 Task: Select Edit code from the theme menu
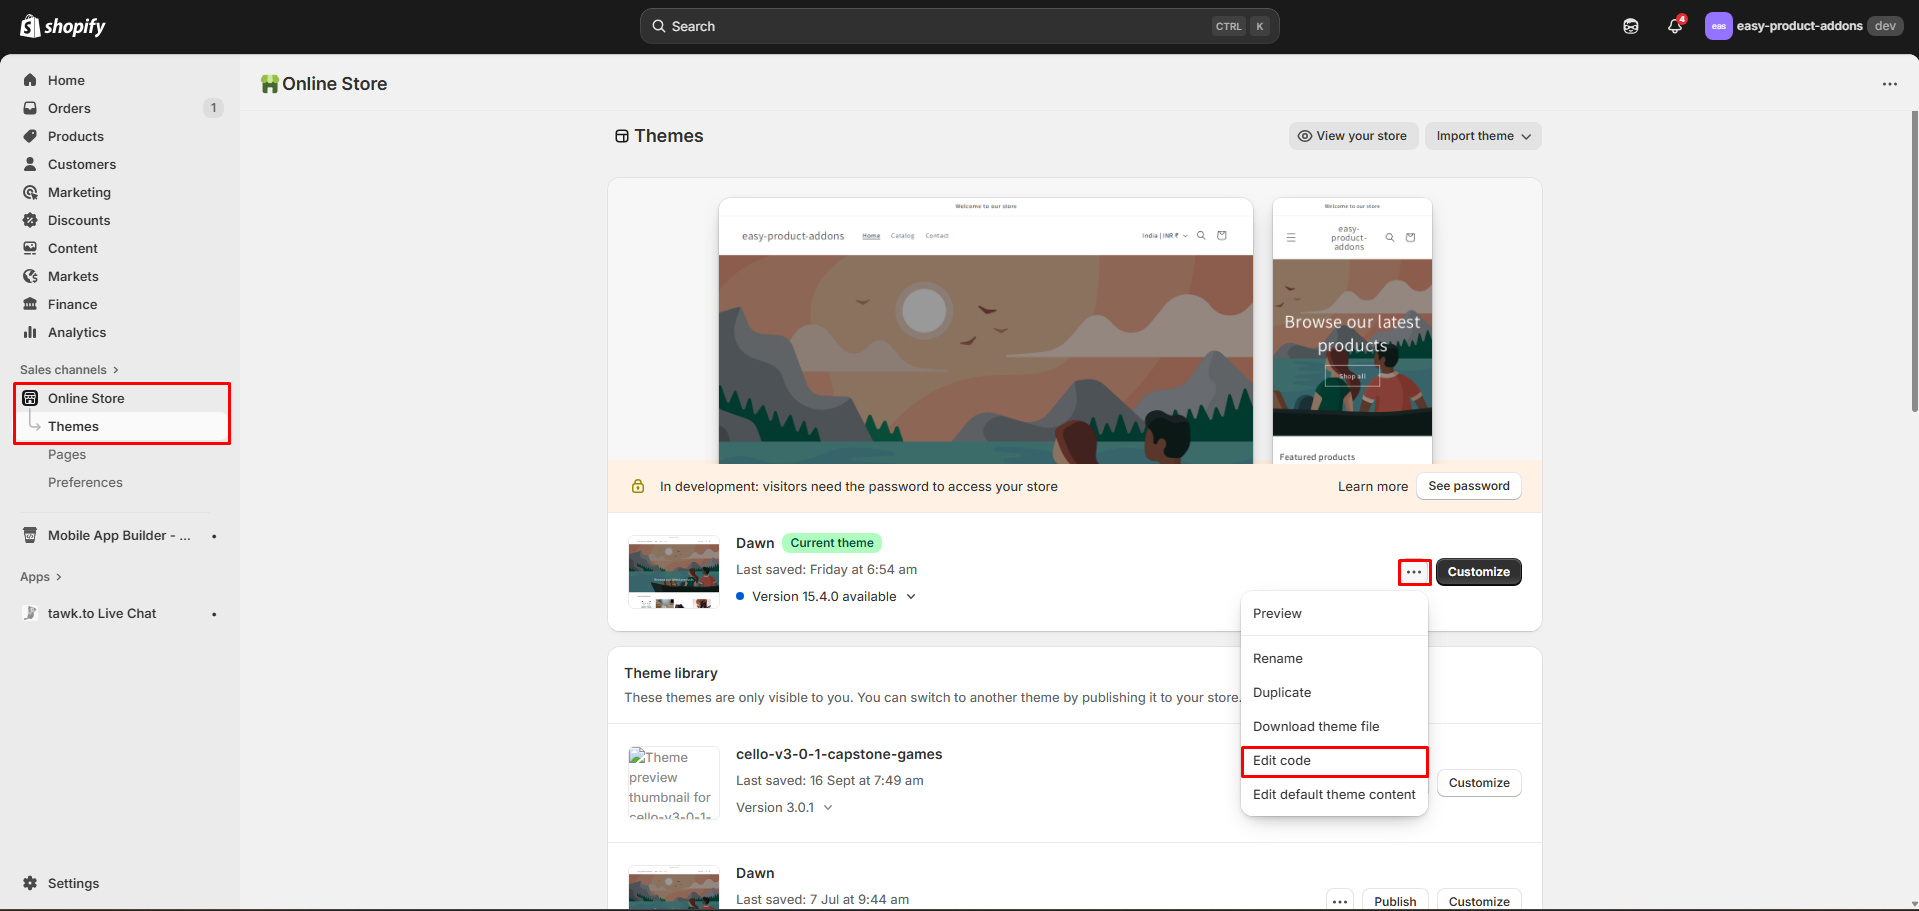[x=1282, y=761]
